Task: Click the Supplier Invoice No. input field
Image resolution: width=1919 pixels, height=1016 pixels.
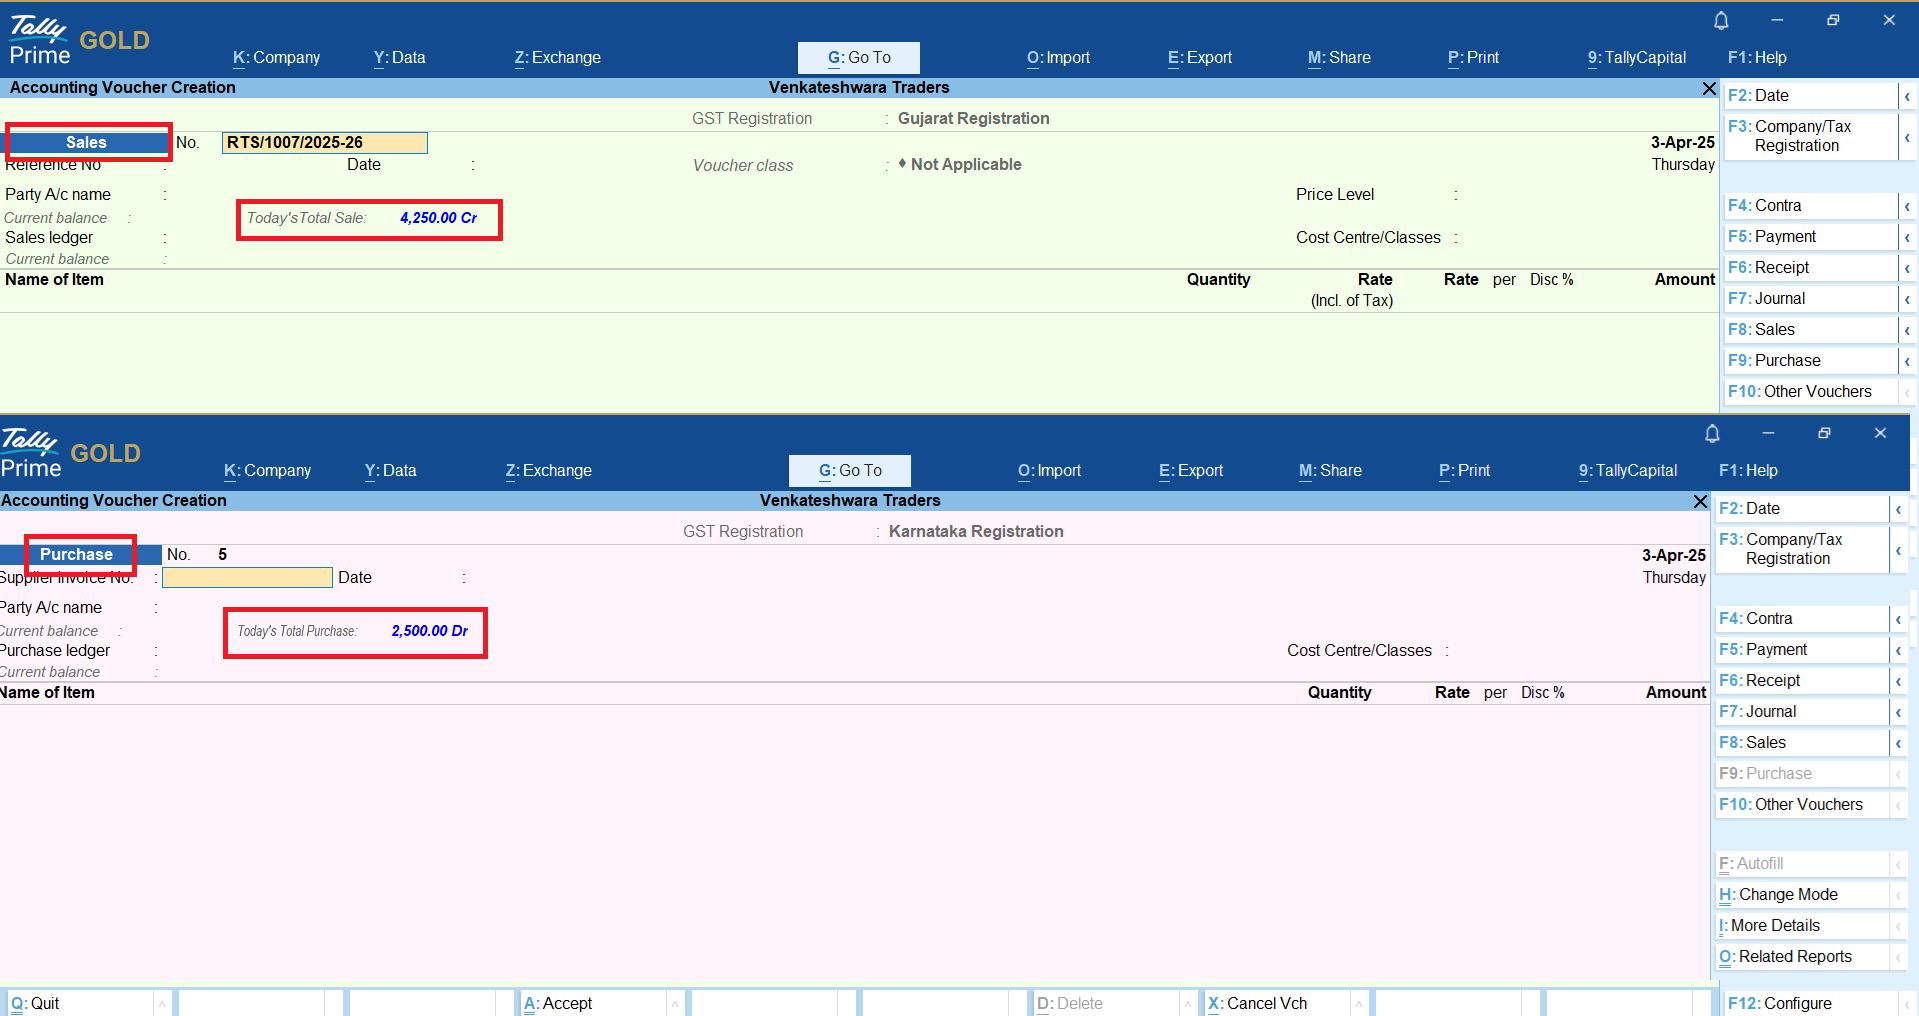Action: point(247,578)
